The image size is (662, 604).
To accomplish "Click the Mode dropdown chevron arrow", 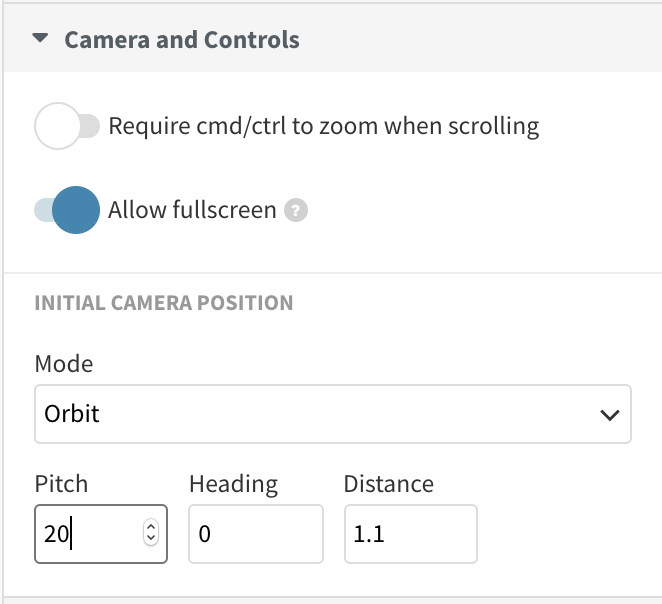I will [x=609, y=414].
